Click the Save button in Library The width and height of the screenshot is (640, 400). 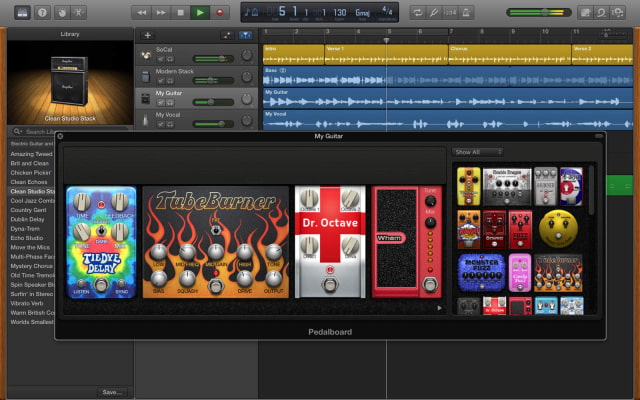[111, 392]
